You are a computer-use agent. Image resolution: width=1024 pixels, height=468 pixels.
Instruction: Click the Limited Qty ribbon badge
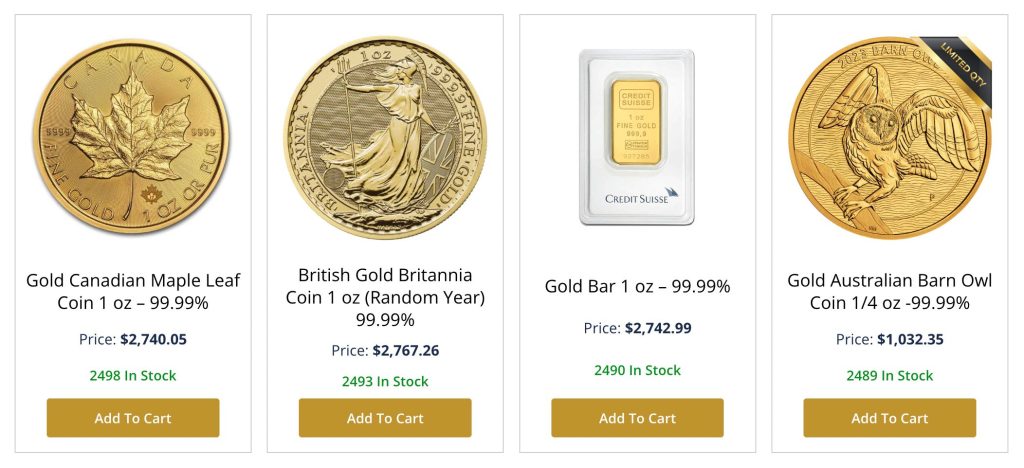pos(964,68)
